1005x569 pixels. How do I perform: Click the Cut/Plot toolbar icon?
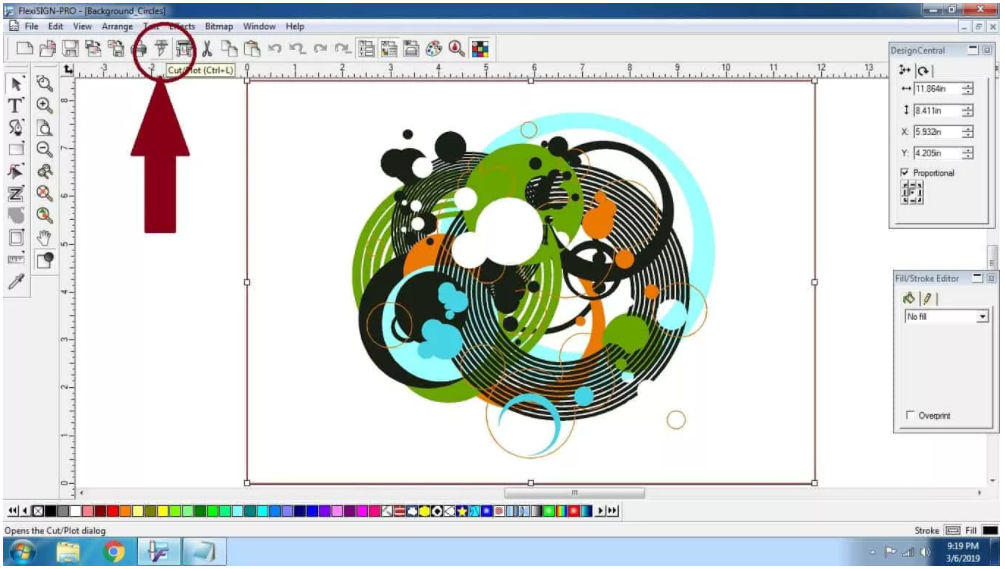[162, 48]
